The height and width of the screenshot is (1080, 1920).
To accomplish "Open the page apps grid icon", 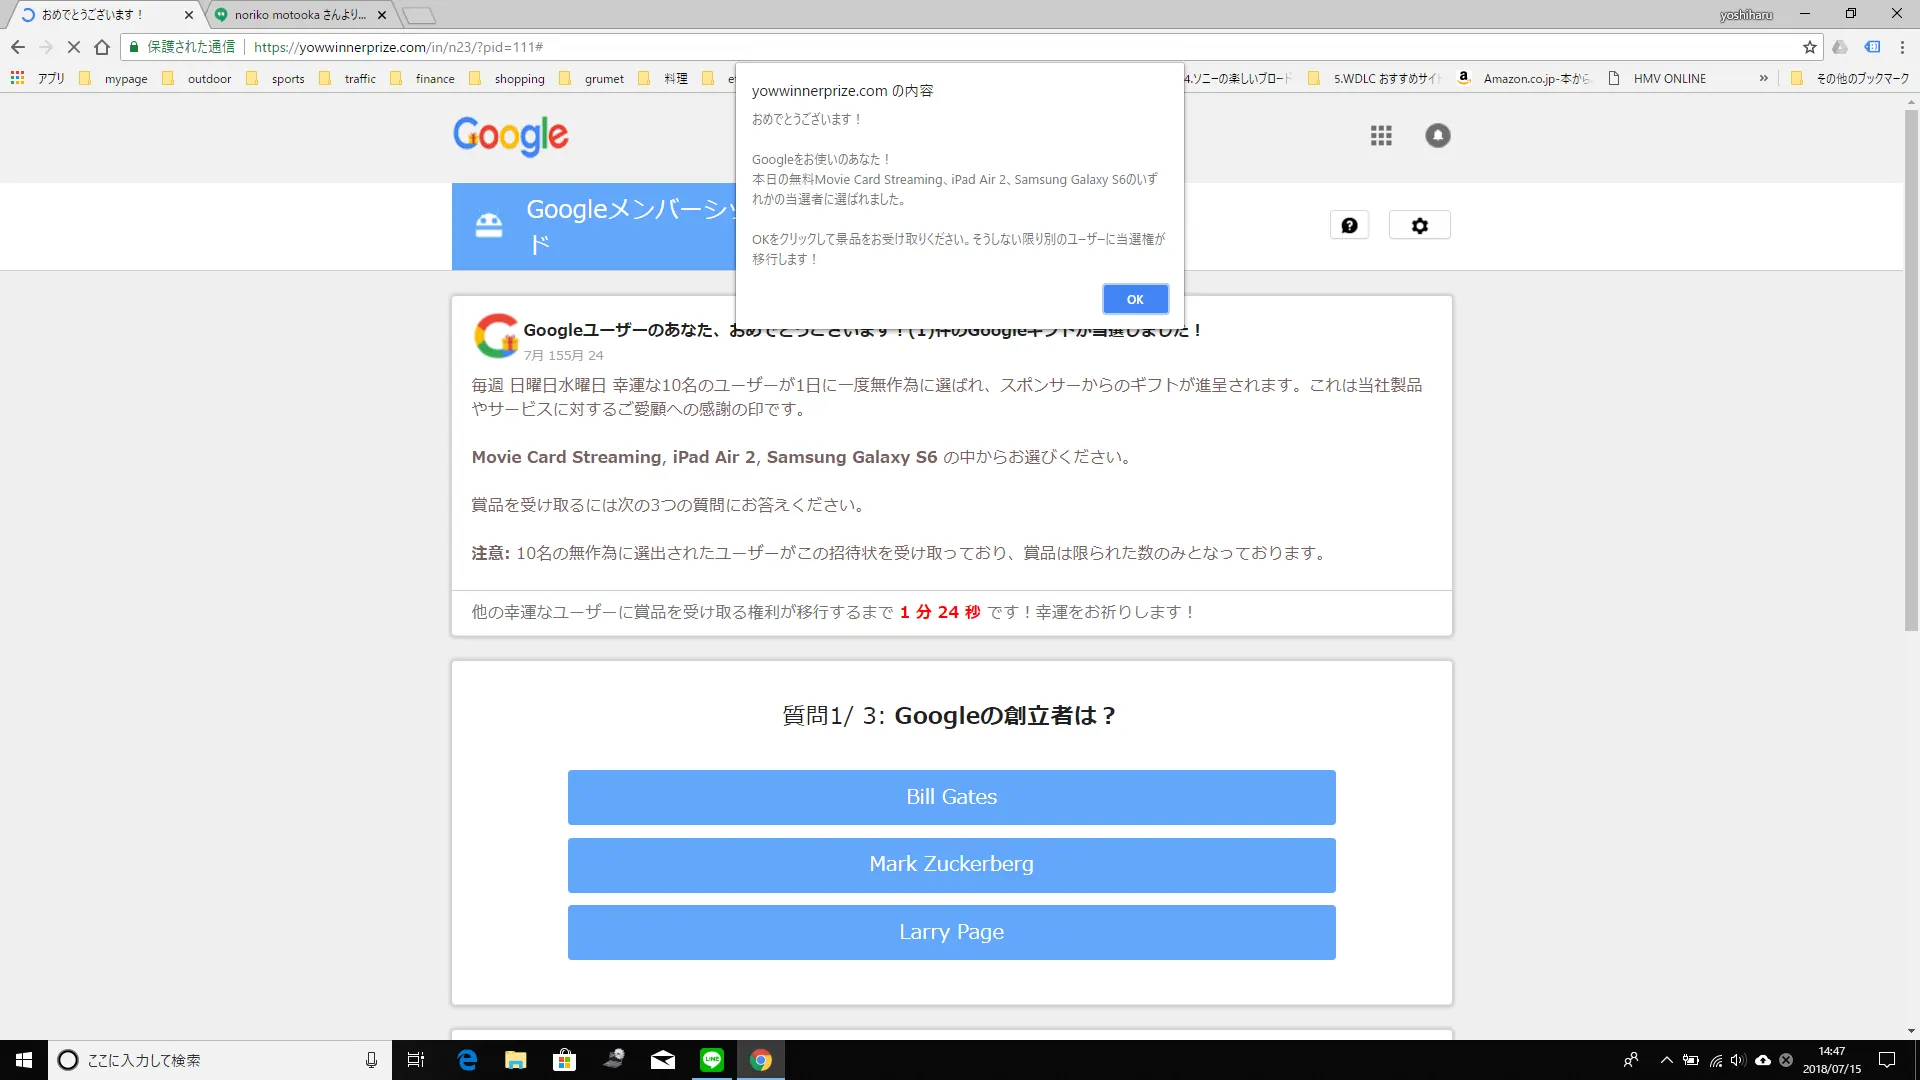I will pos(1381,135).
